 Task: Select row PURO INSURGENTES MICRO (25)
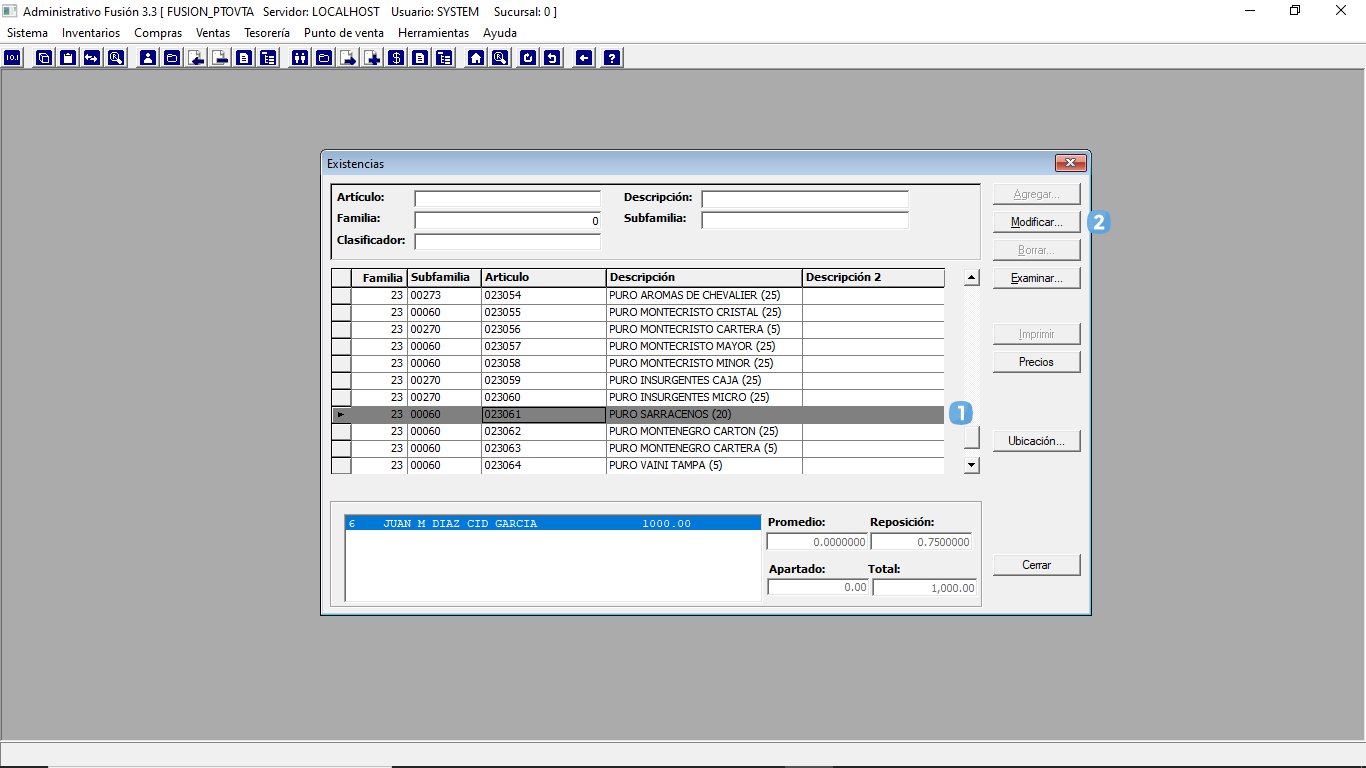point(638,397)
